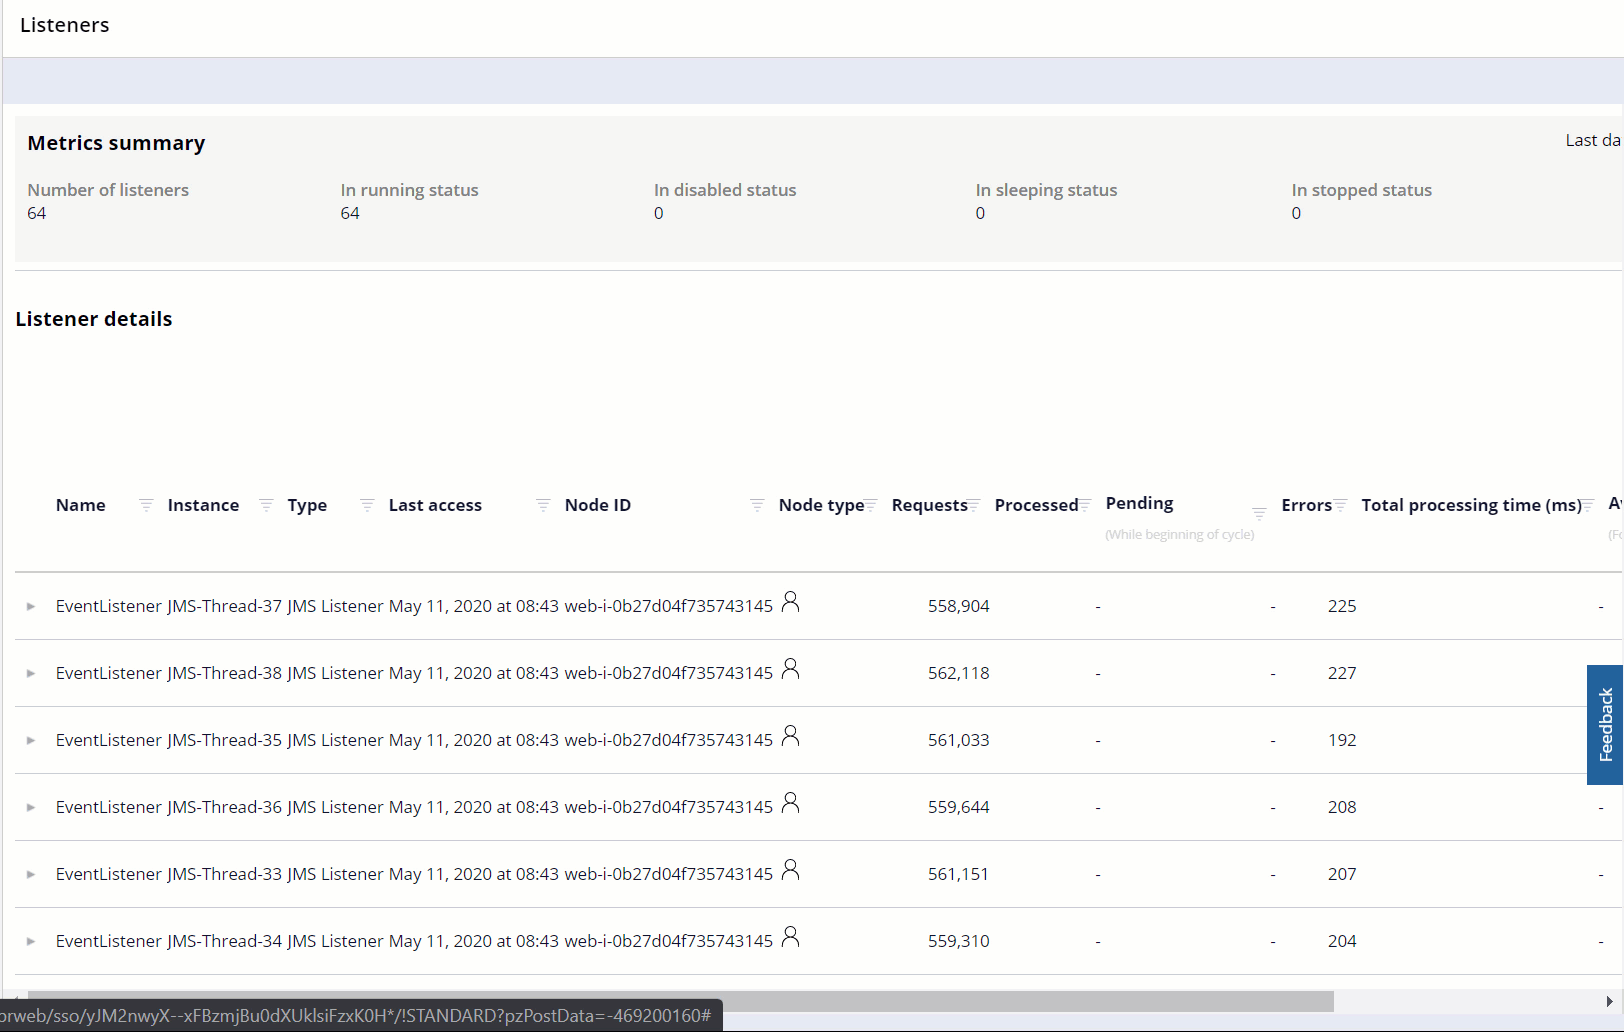Image resolution: width=1624 pixels, height=1032 pixels.
Task: Expand the JMS-Thread-37 listener row
Action: tap(31, 606)
